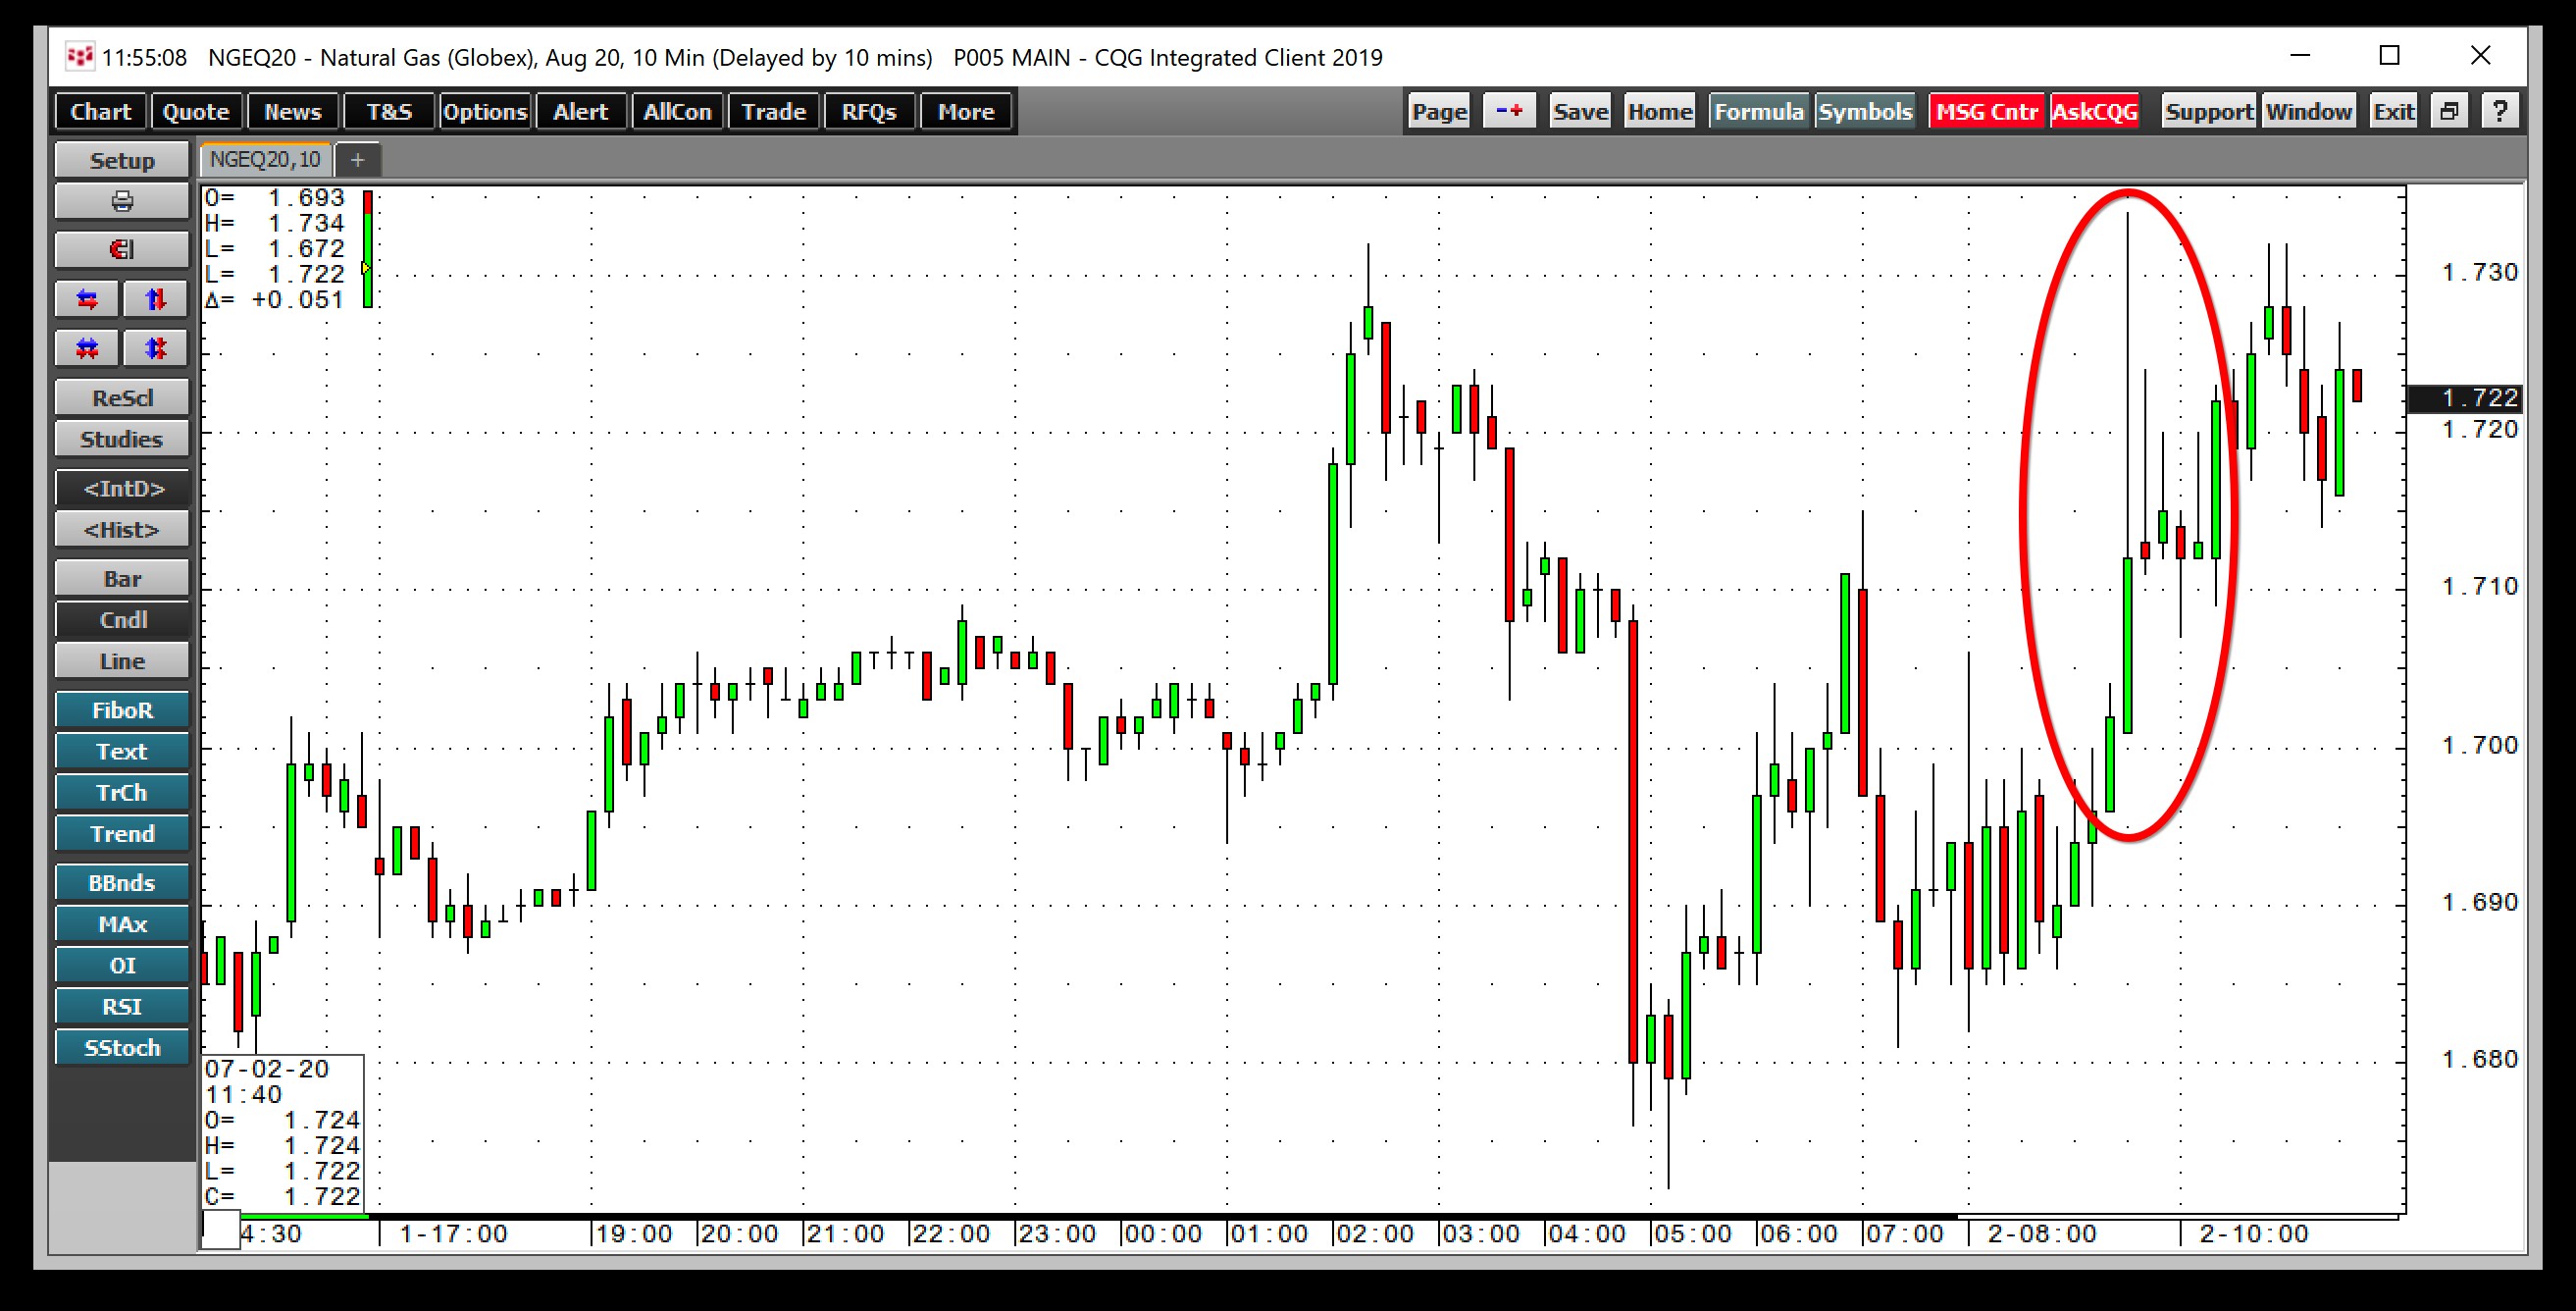Add the RSI study
Viewport: 2576px width, 1311px height.
click(122, 1007)
